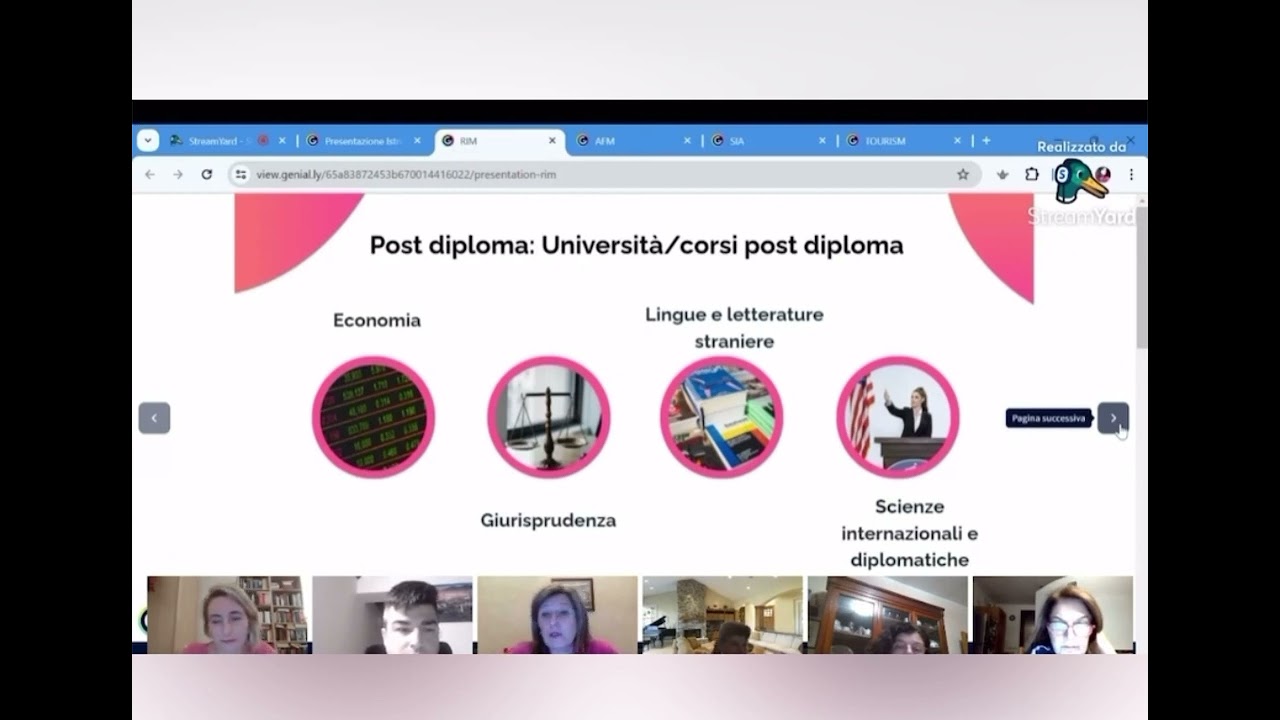Switch to the Presentazione tab
This screenshot has width=1280, height=720.
(x=363, y=141)
